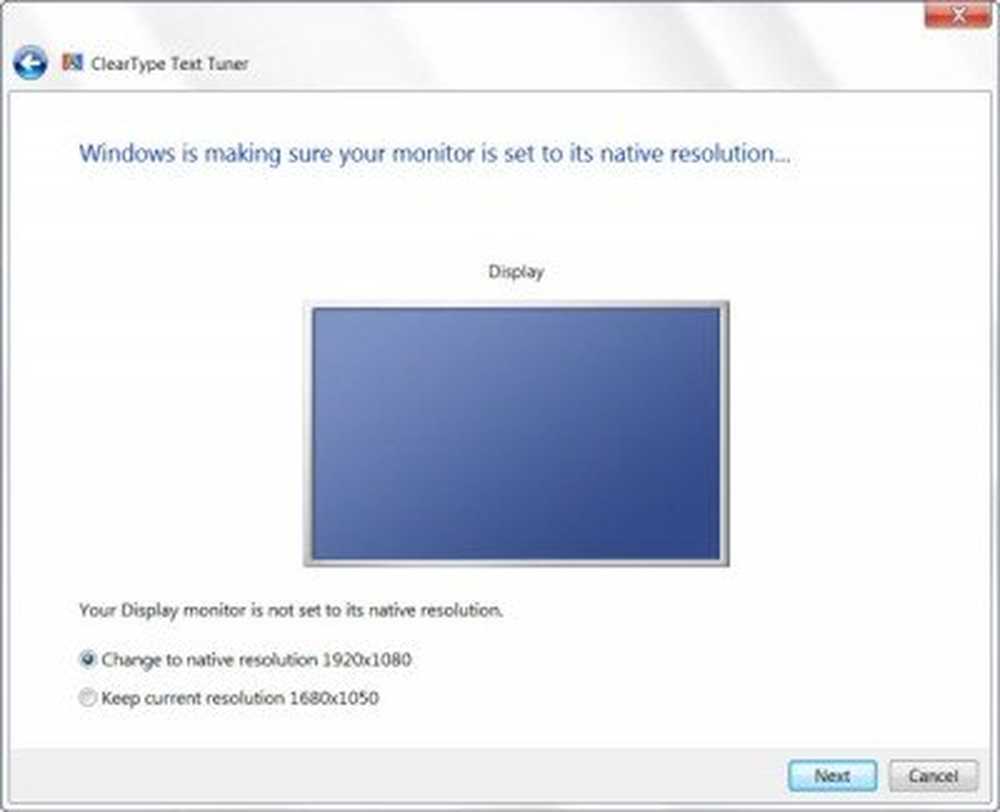Go back with the blue arrow button
This screenshot has width=1000, height=812.
pyautogui.click(x=30, y=63)
